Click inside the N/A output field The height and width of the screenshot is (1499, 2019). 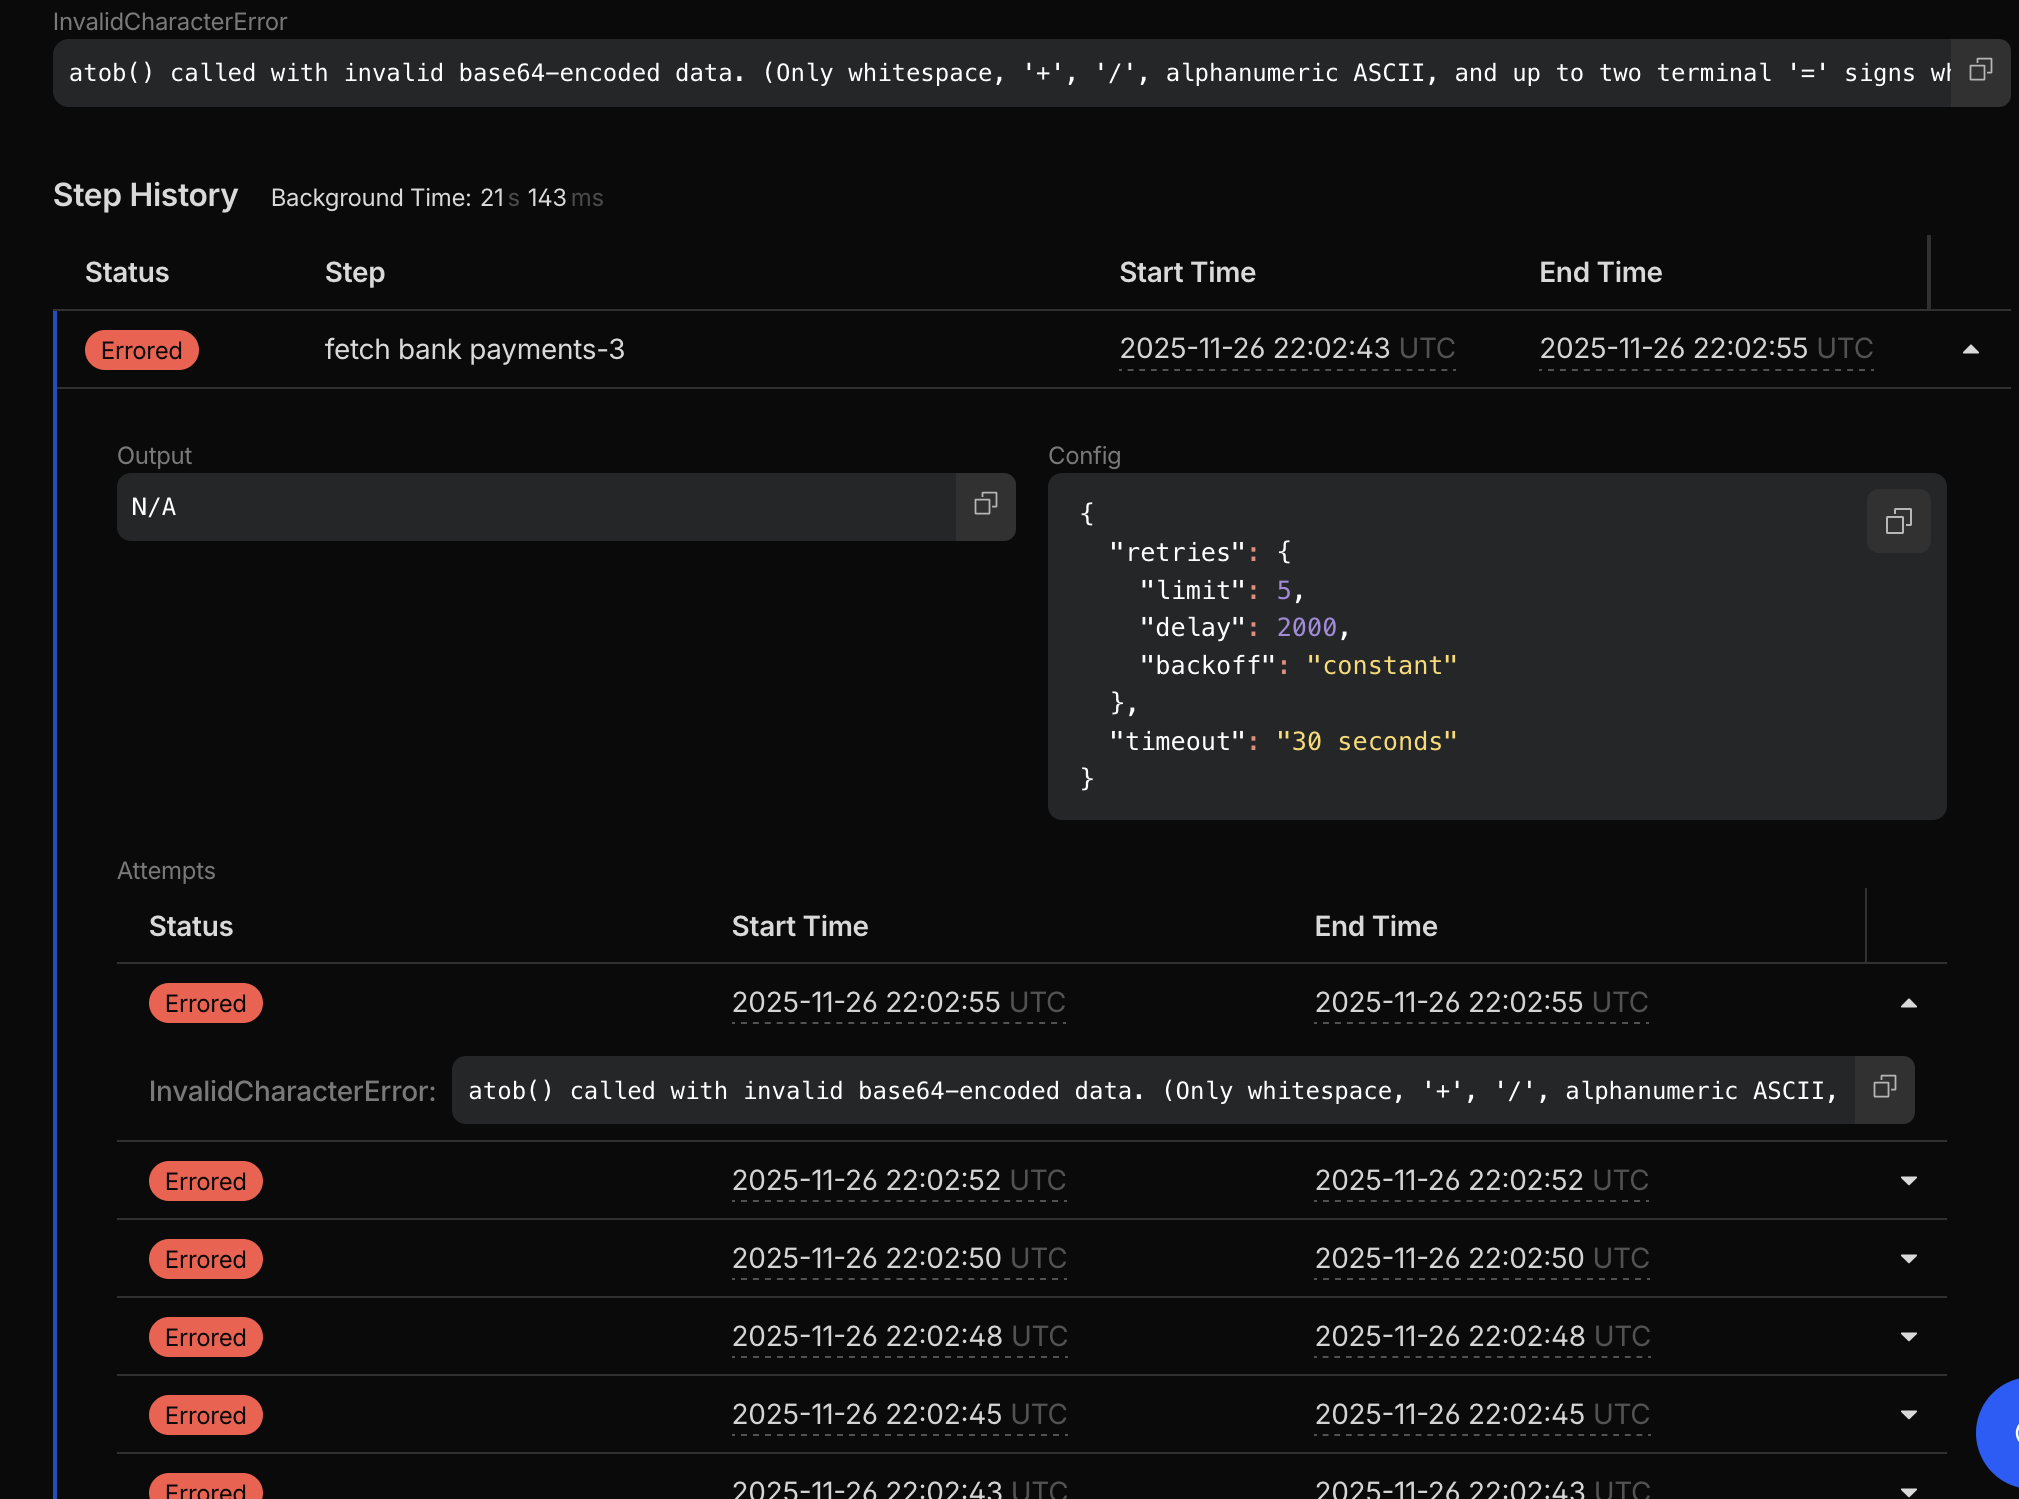click(535, 507)
